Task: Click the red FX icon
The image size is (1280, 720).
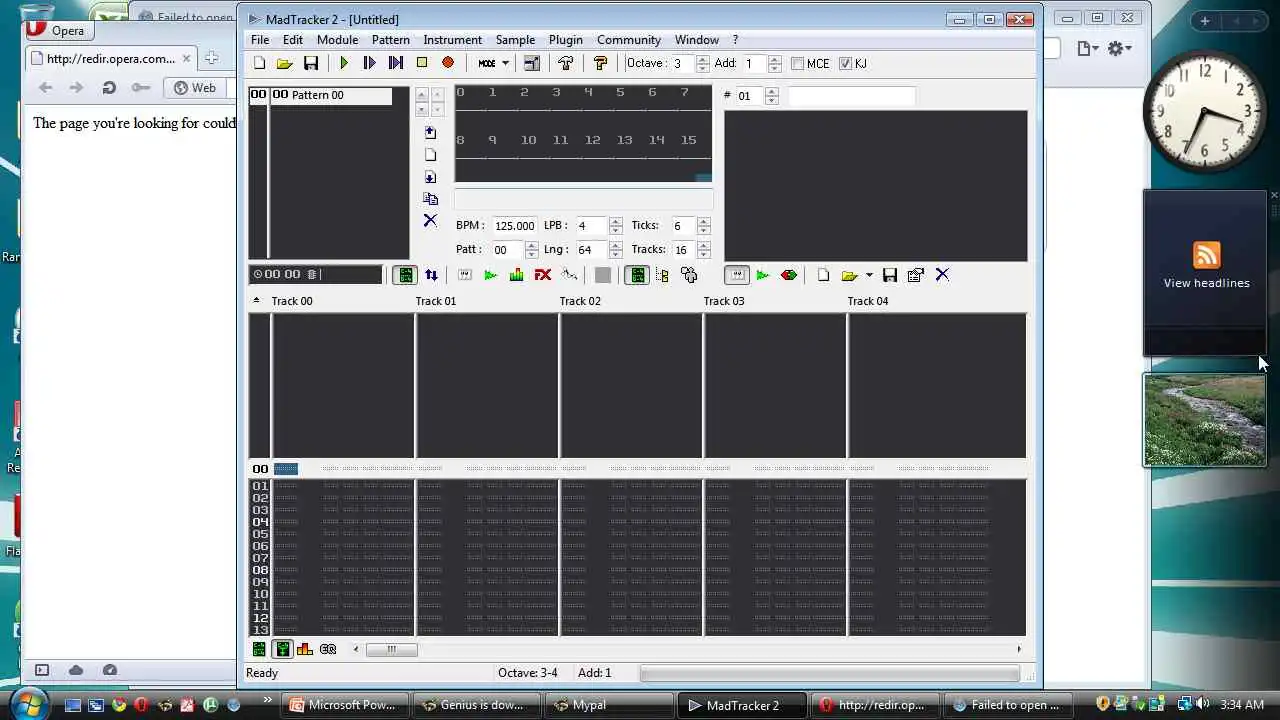Action: click(x=543, y=275)
